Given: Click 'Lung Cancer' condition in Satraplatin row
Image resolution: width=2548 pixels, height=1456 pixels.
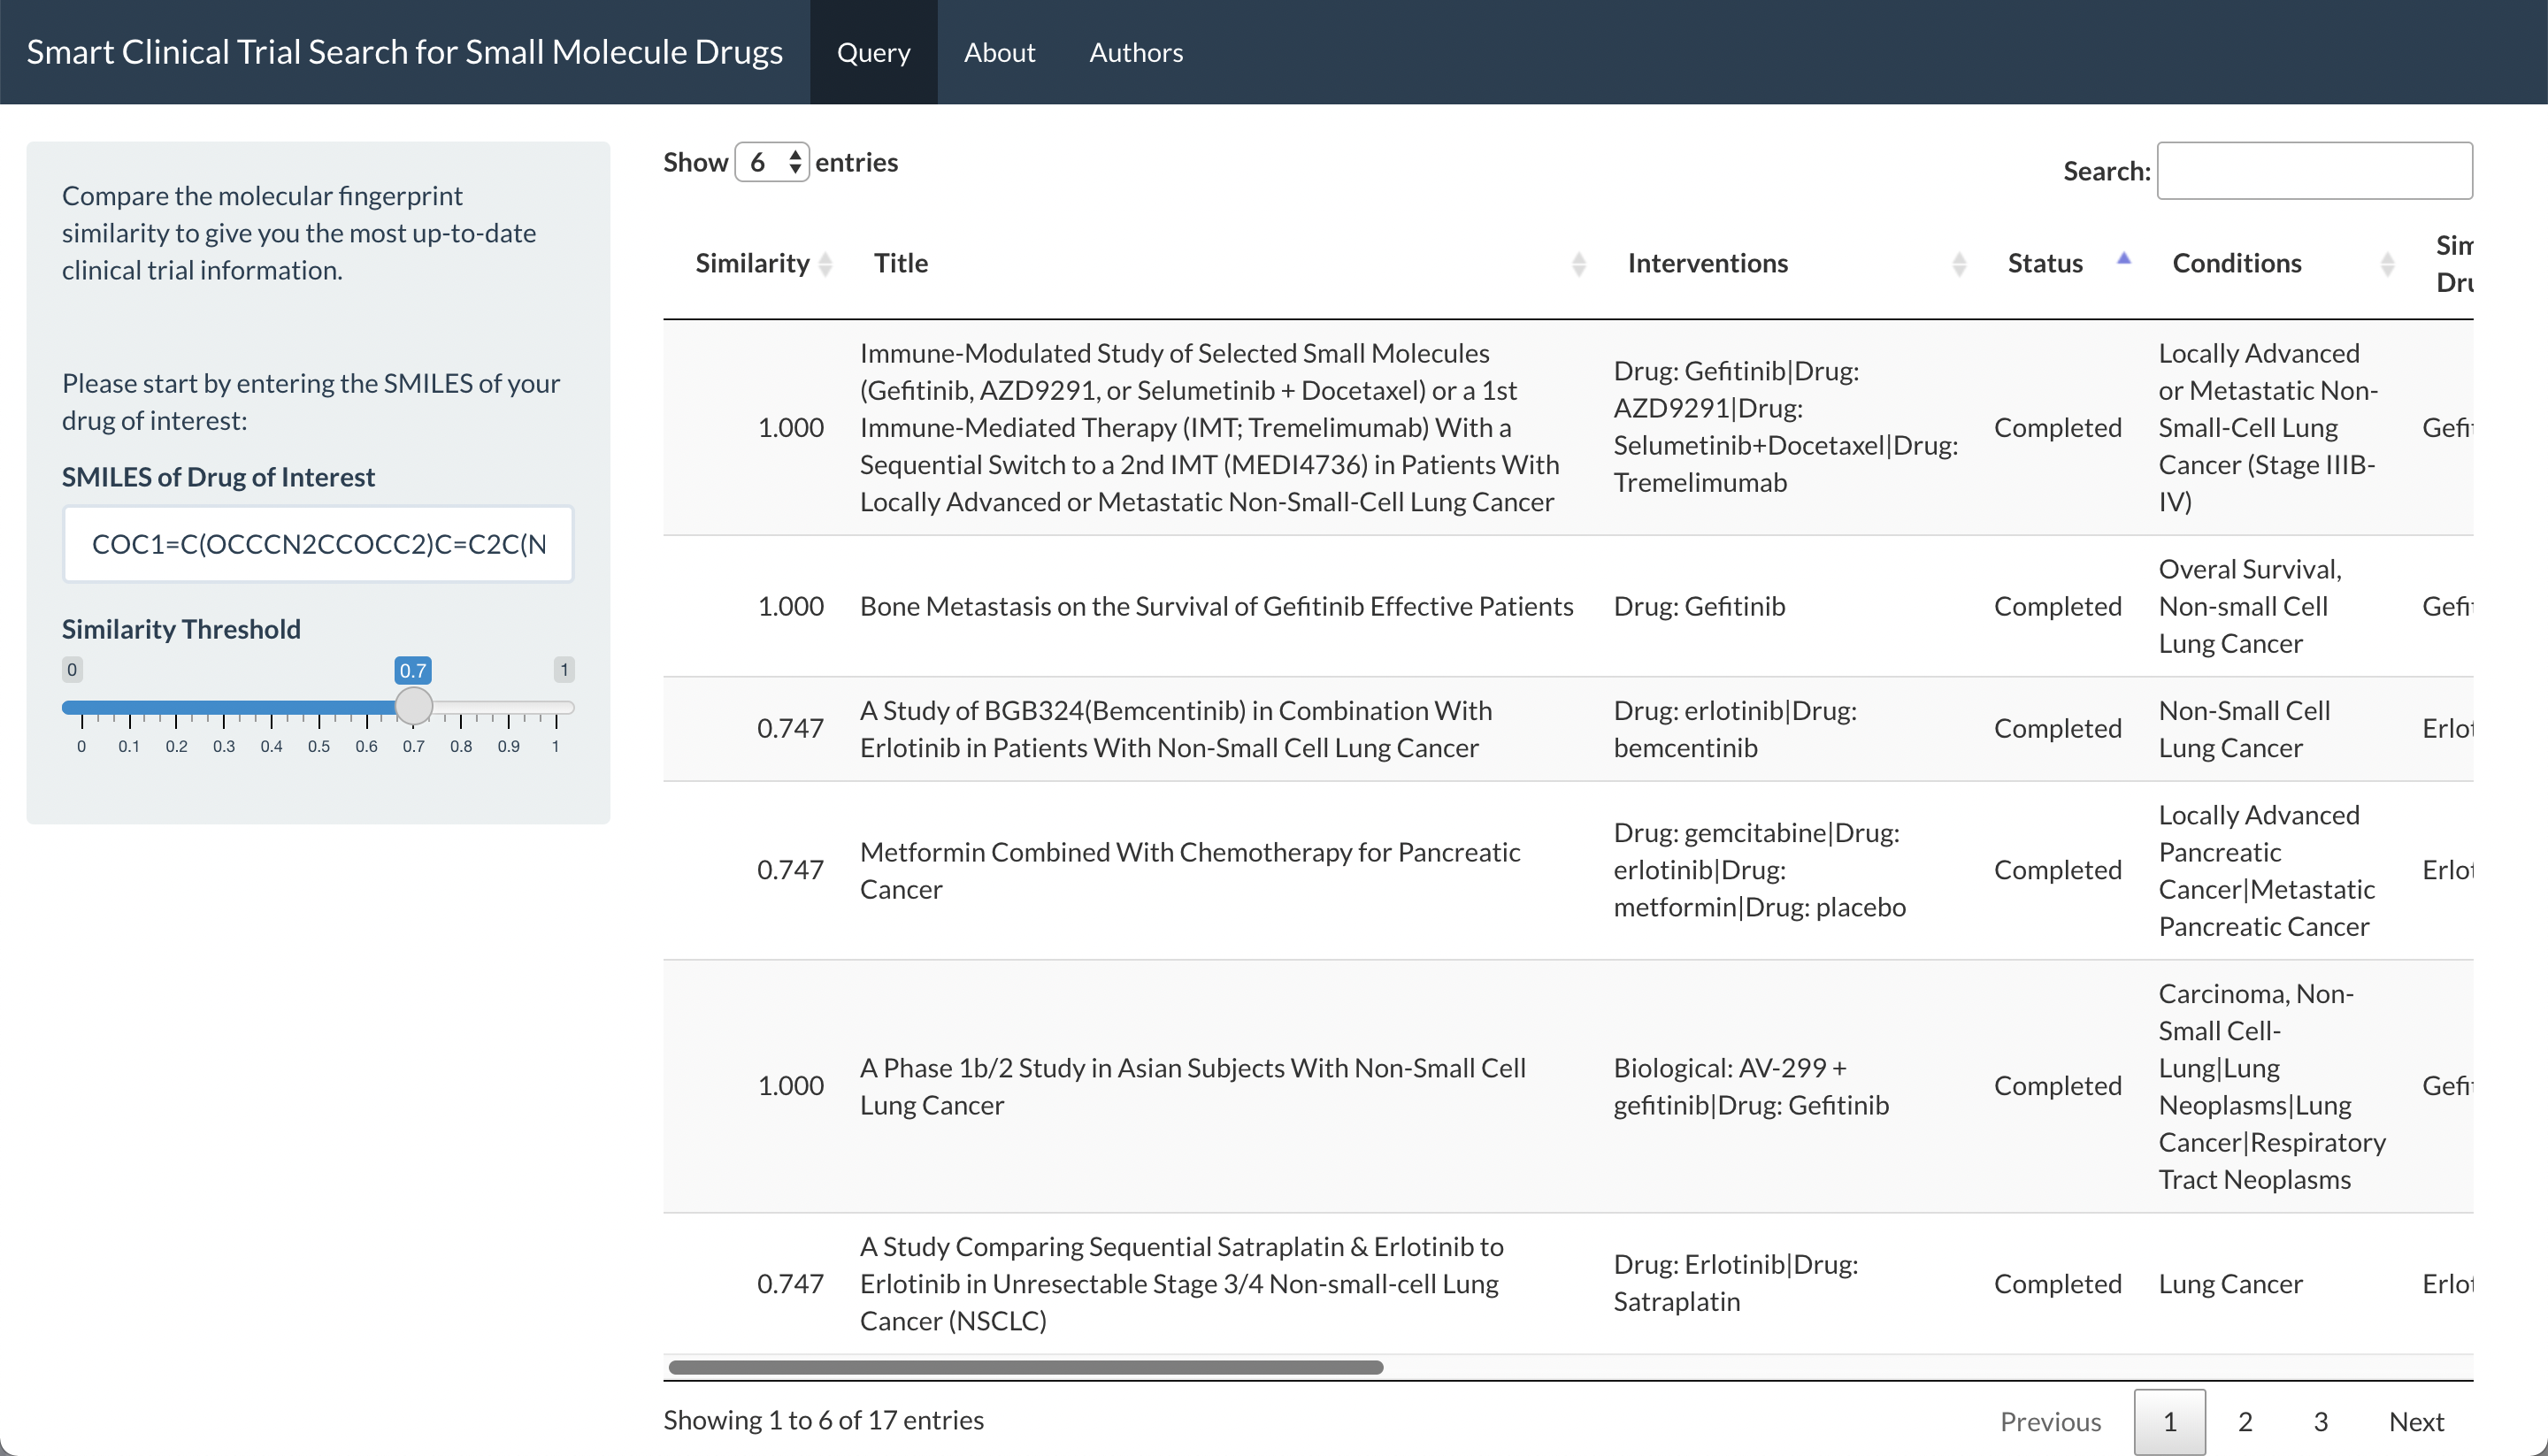Looking at the screenshot, I should tap(2230, 1284).
